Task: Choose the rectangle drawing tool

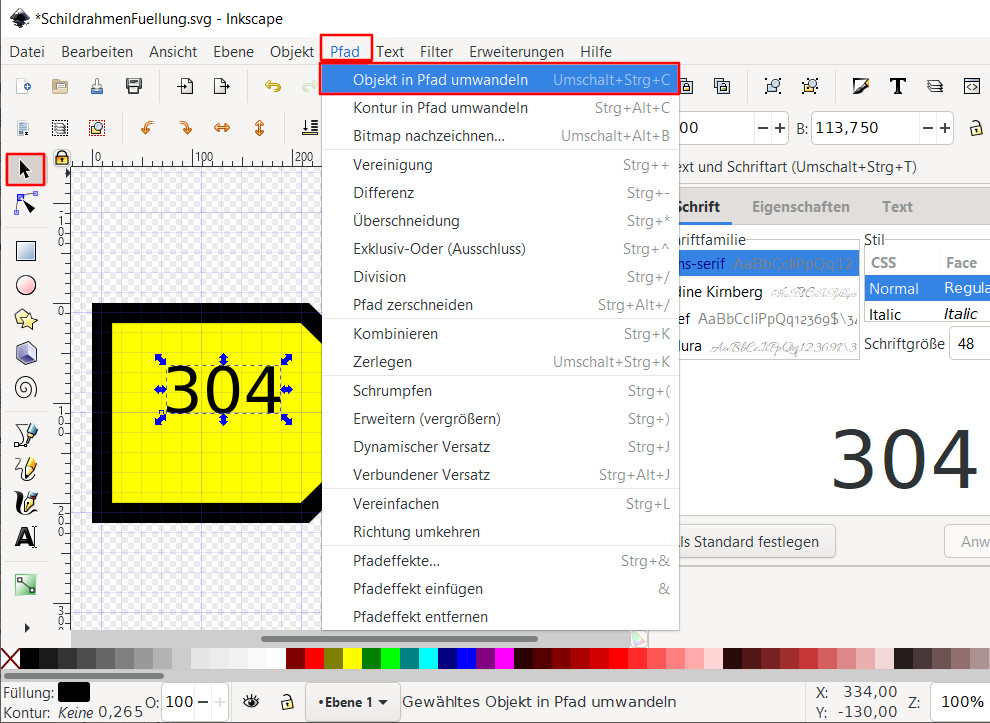Action: 26,251
